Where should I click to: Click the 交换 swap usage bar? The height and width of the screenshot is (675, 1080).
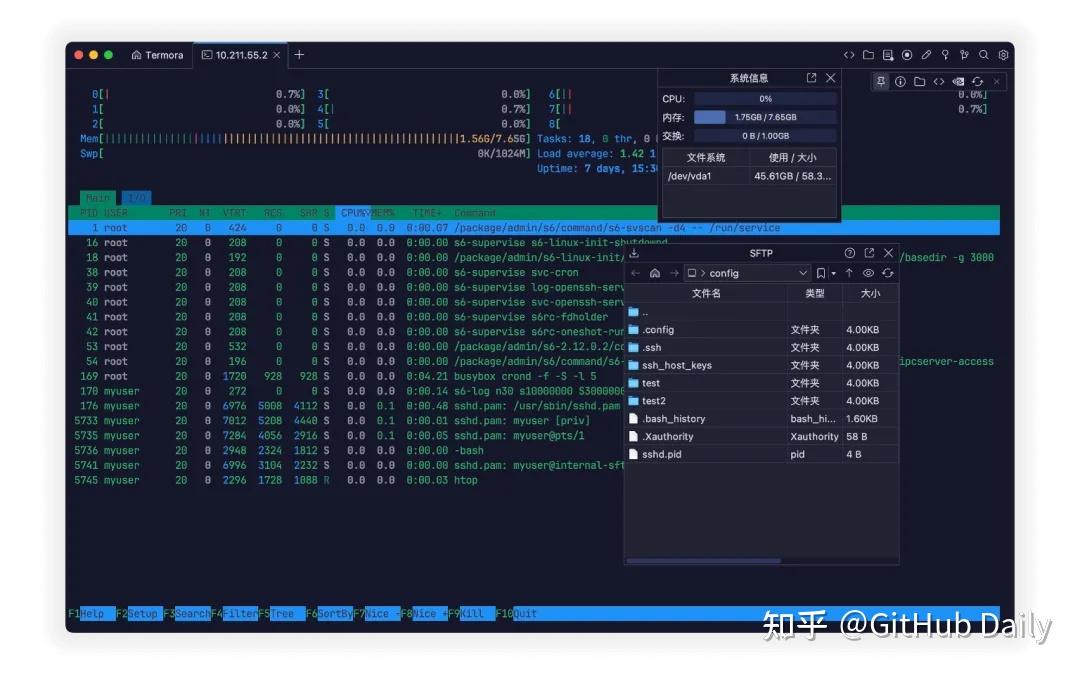click(x=765, y=136)
